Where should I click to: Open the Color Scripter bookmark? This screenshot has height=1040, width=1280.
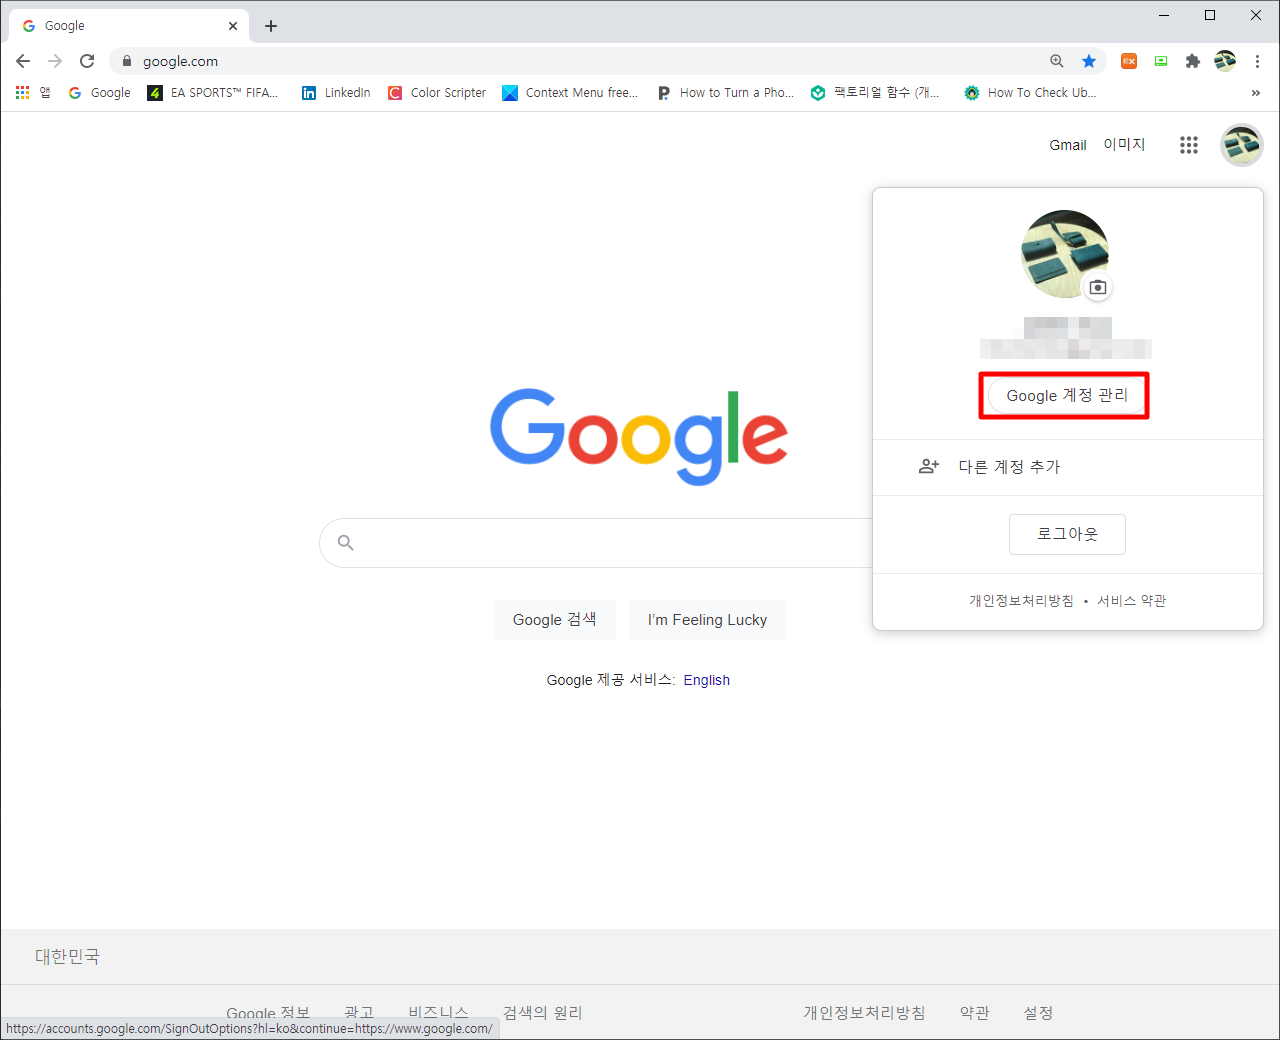[x=437, y=92]
